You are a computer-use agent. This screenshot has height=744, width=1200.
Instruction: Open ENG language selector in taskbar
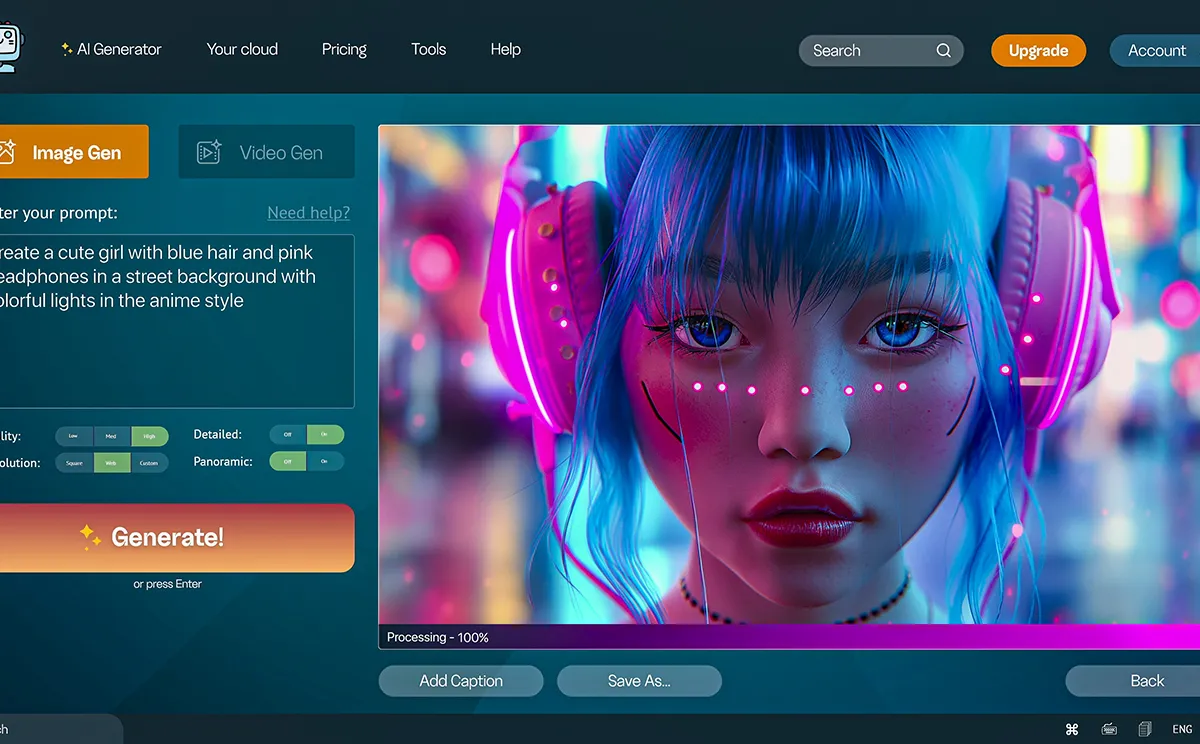click(x=1183, y=729)
